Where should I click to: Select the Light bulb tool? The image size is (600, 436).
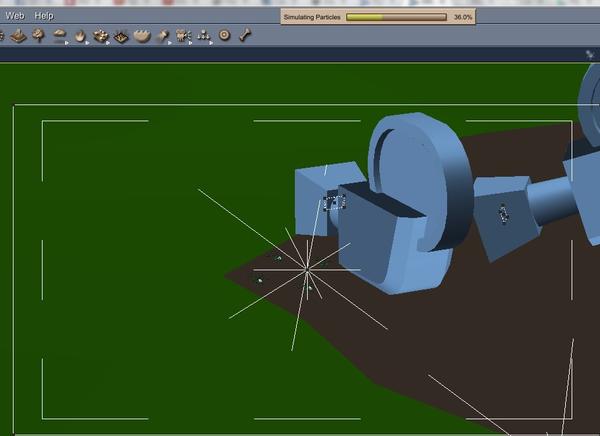tap(163, 36)
